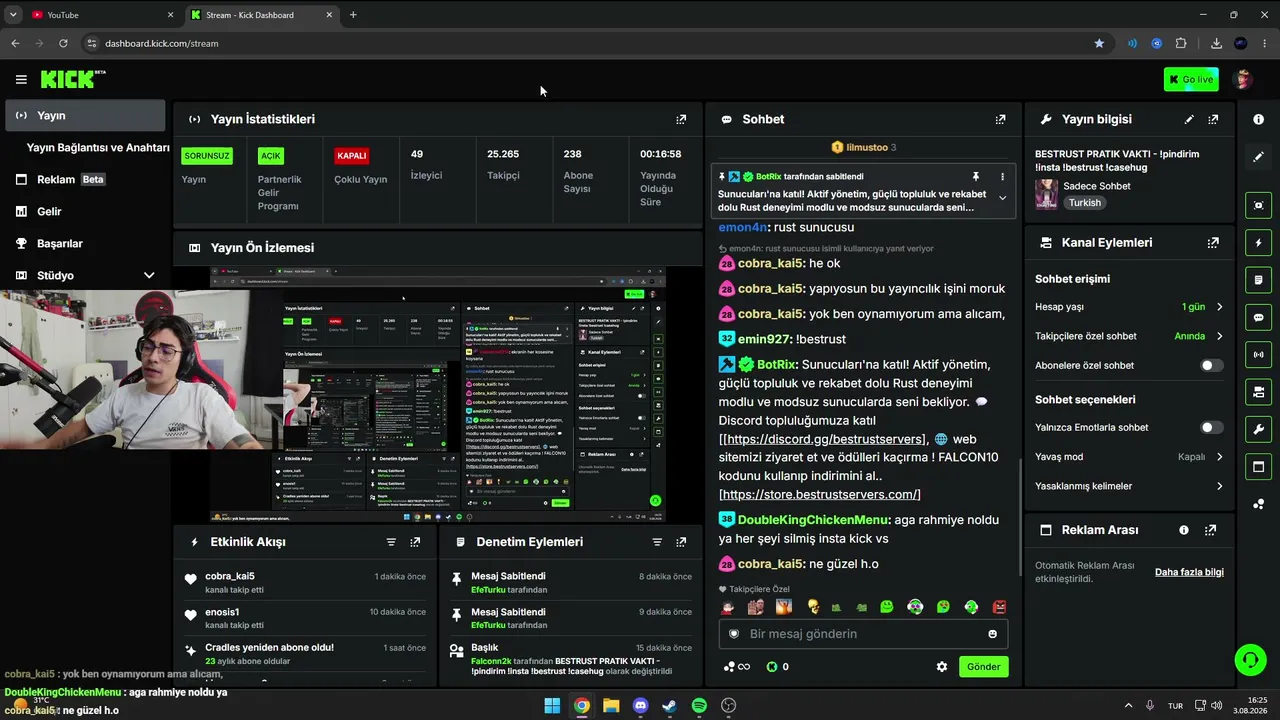Open the hamburger menu beside Kick logo

click(x=21, y=80)
